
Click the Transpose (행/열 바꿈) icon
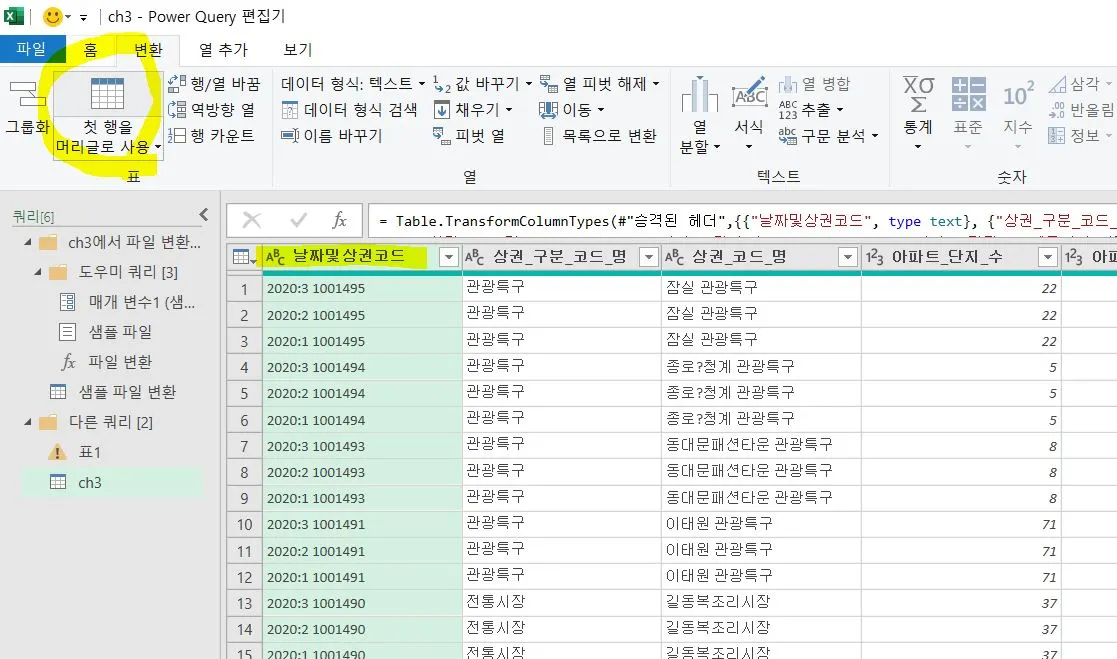tap(177, 84)
